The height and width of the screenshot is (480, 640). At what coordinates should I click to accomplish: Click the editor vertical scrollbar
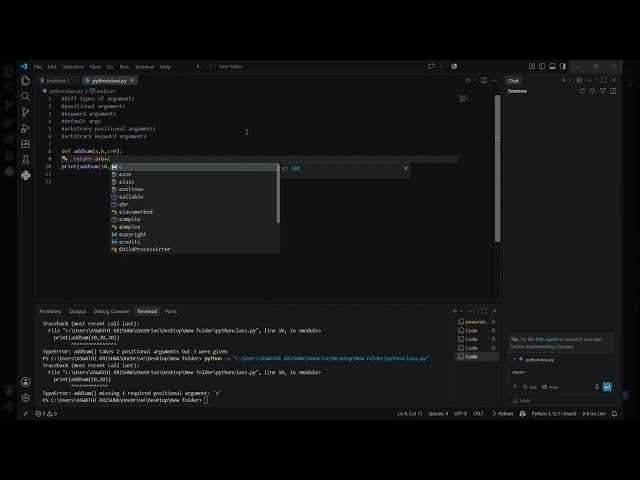[497, 168]
